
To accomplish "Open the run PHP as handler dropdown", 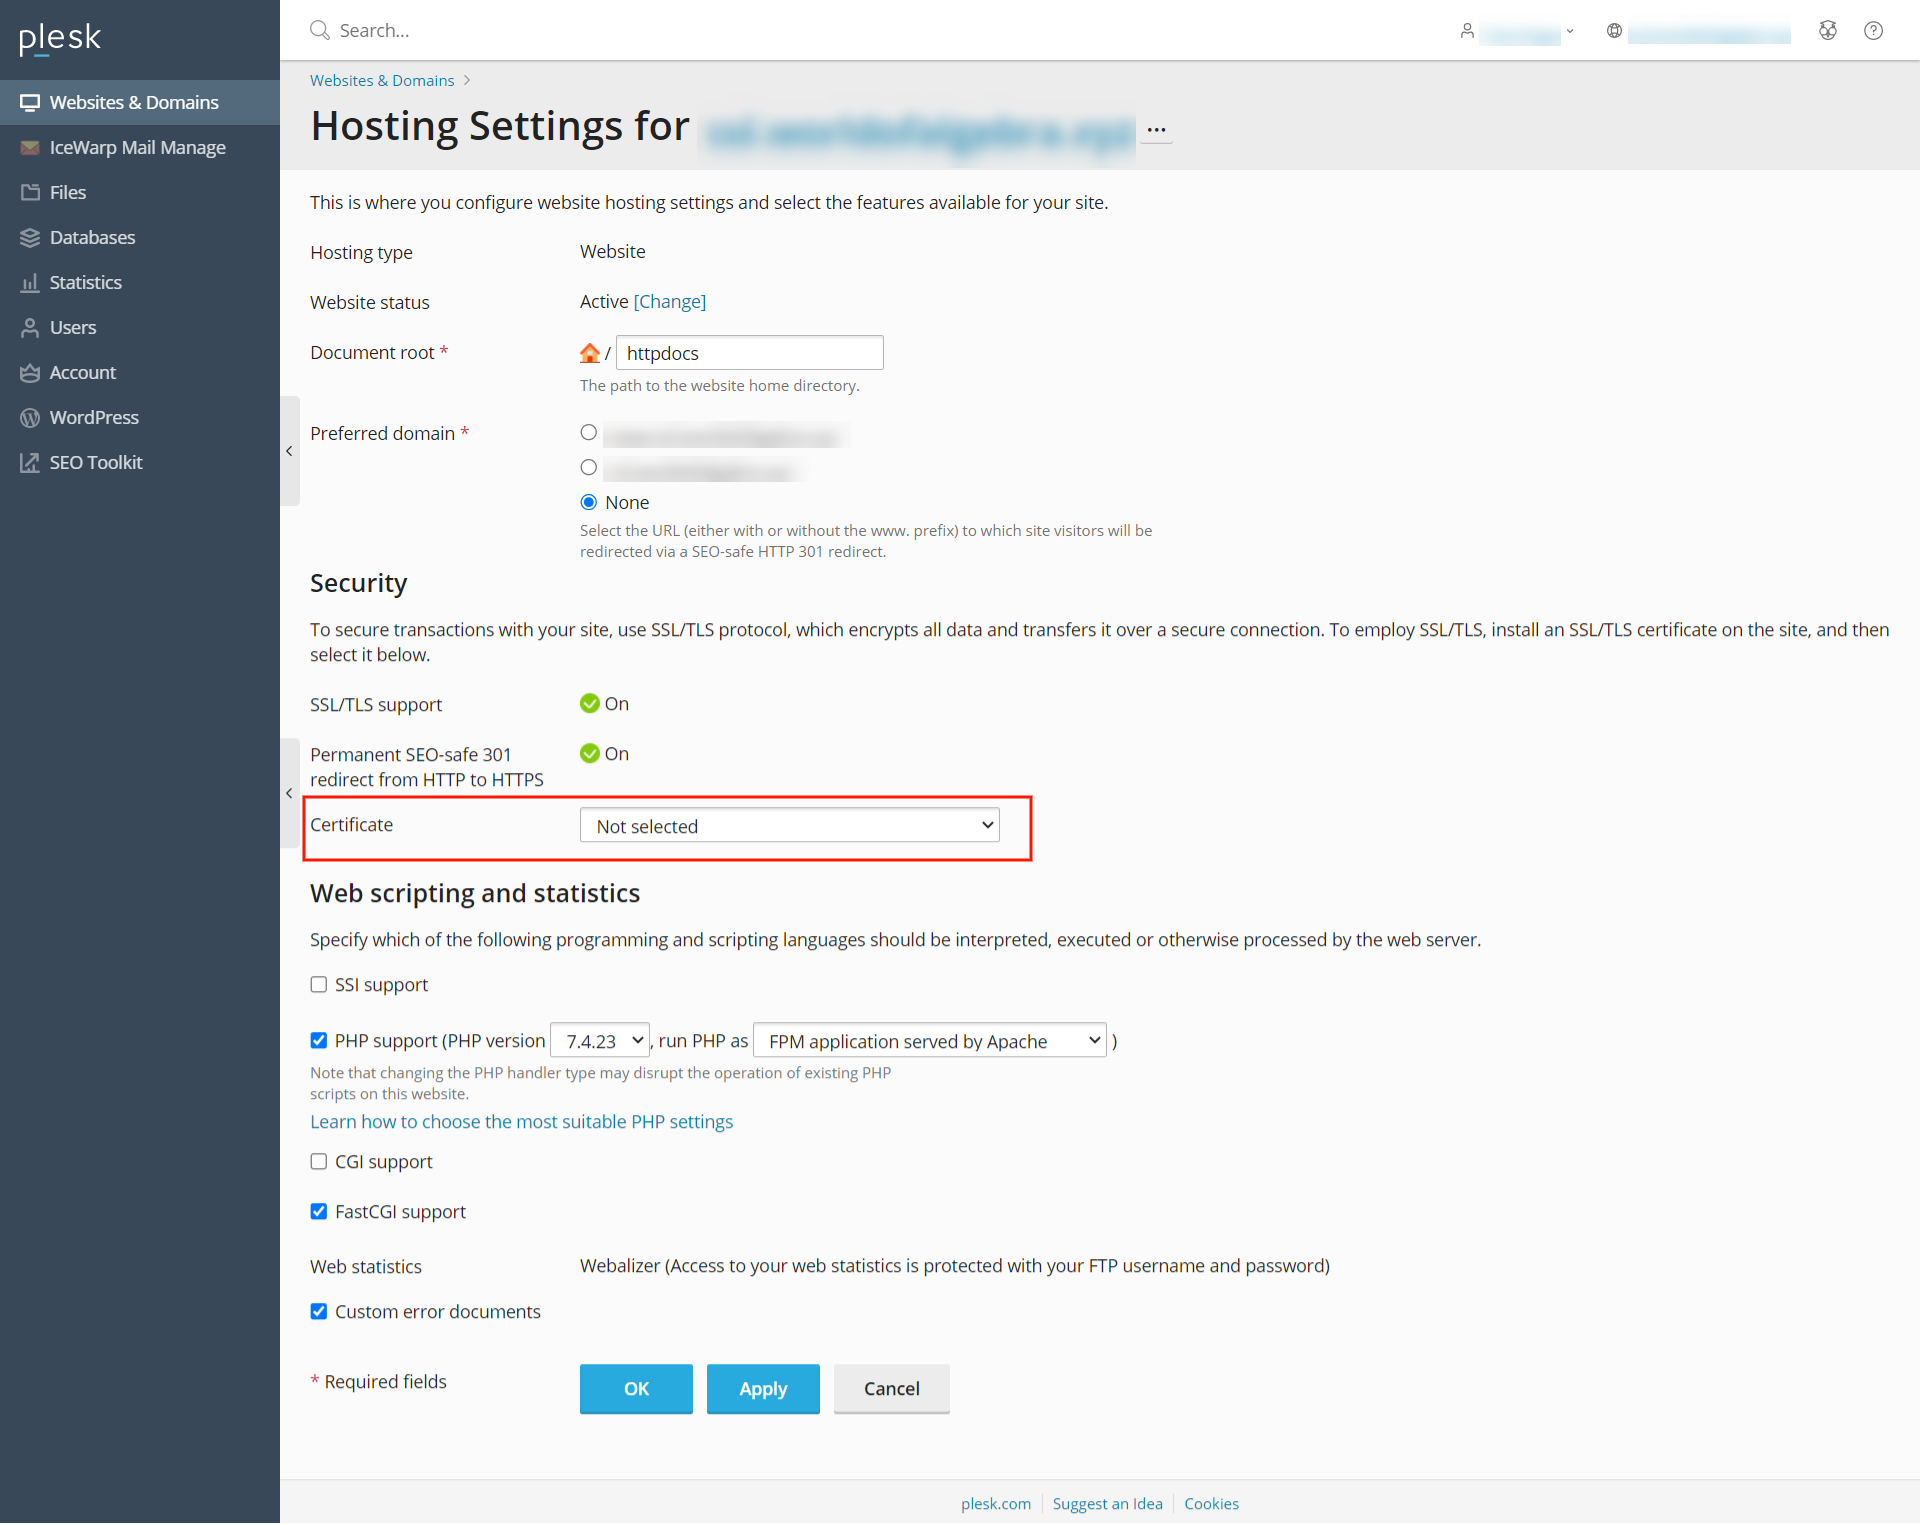I will pyautogui.click(x=929, y=1041).
